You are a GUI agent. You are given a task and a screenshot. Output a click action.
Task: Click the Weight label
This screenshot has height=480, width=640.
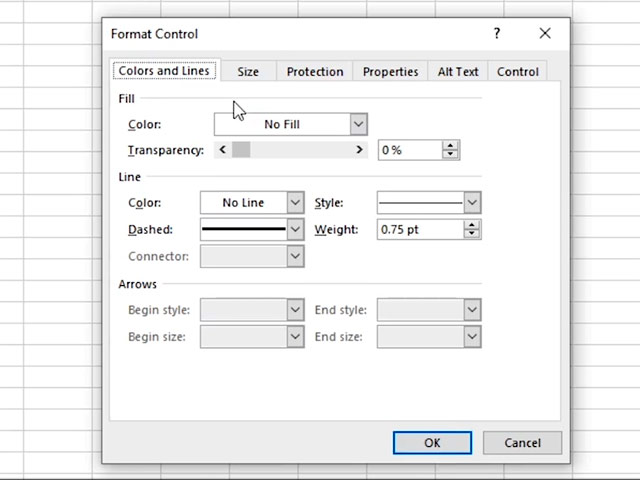(x=336, y=229)
